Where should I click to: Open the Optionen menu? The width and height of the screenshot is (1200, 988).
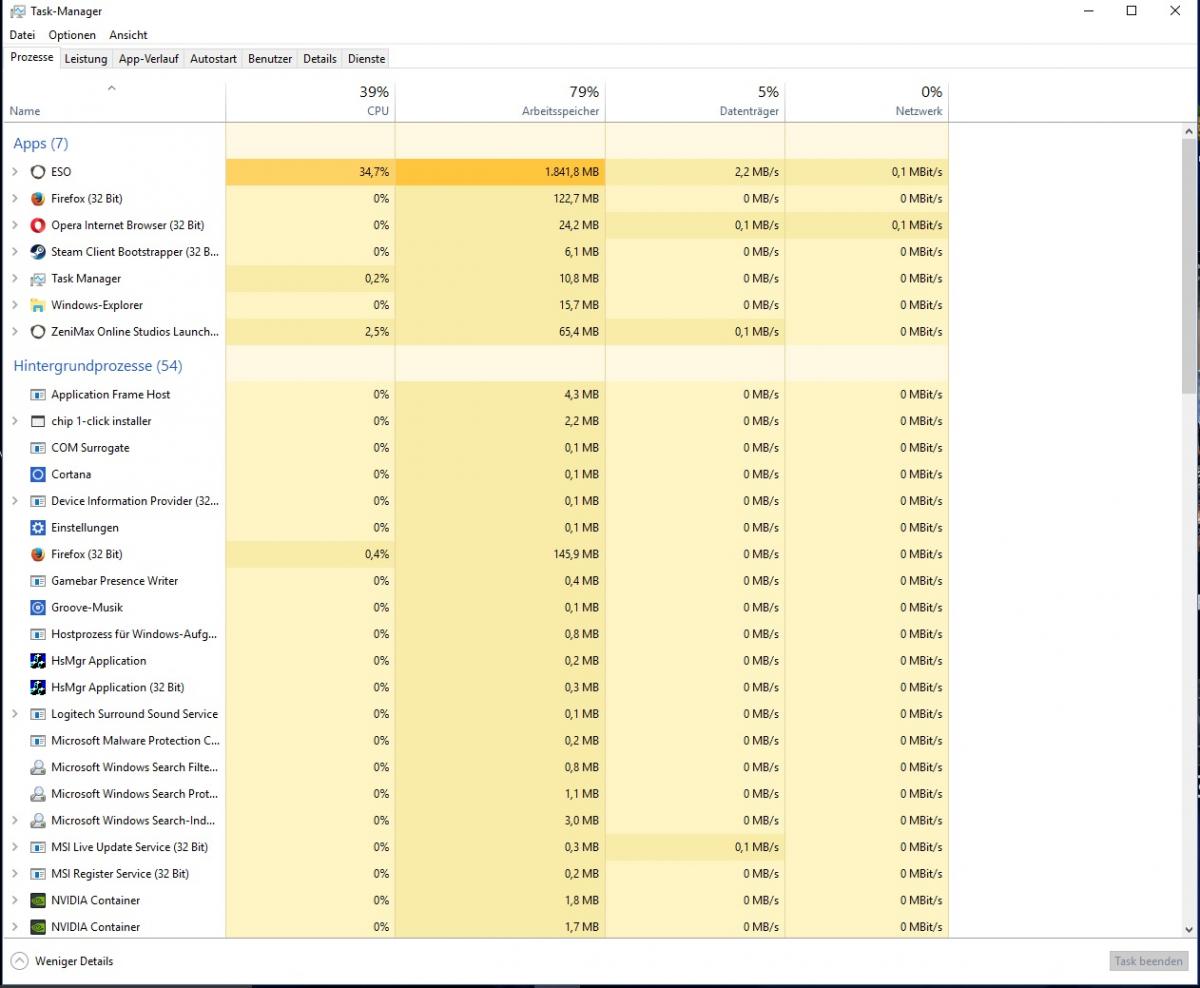(72, 35)
